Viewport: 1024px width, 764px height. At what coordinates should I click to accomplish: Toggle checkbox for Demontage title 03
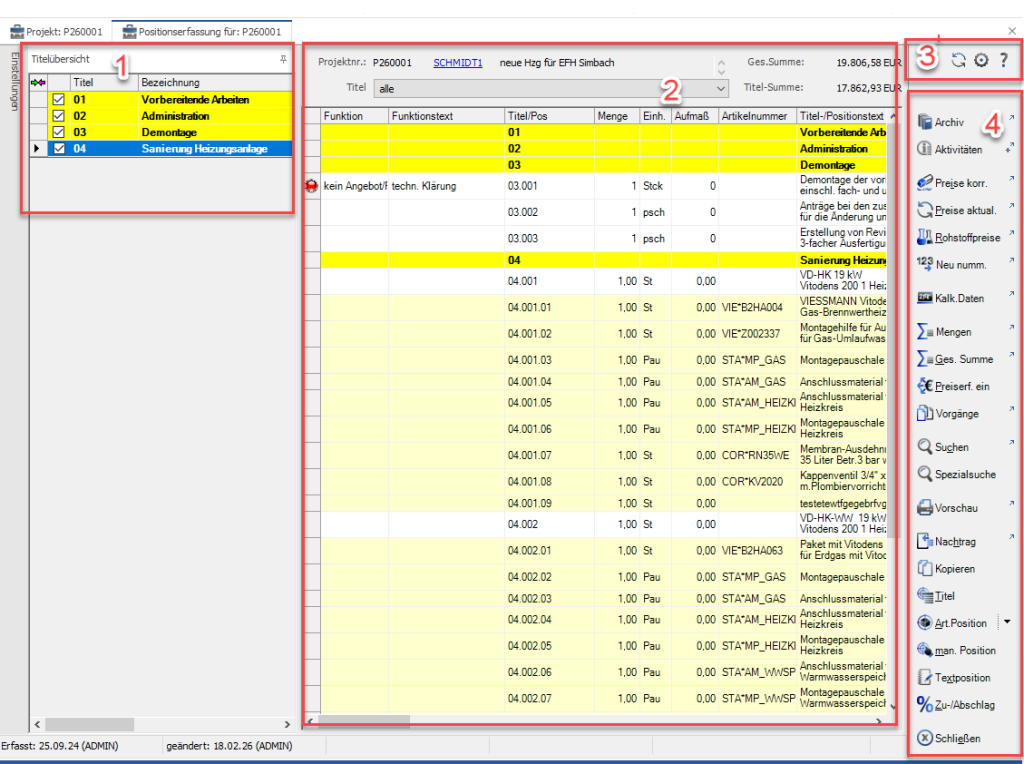tap(58, 132)
